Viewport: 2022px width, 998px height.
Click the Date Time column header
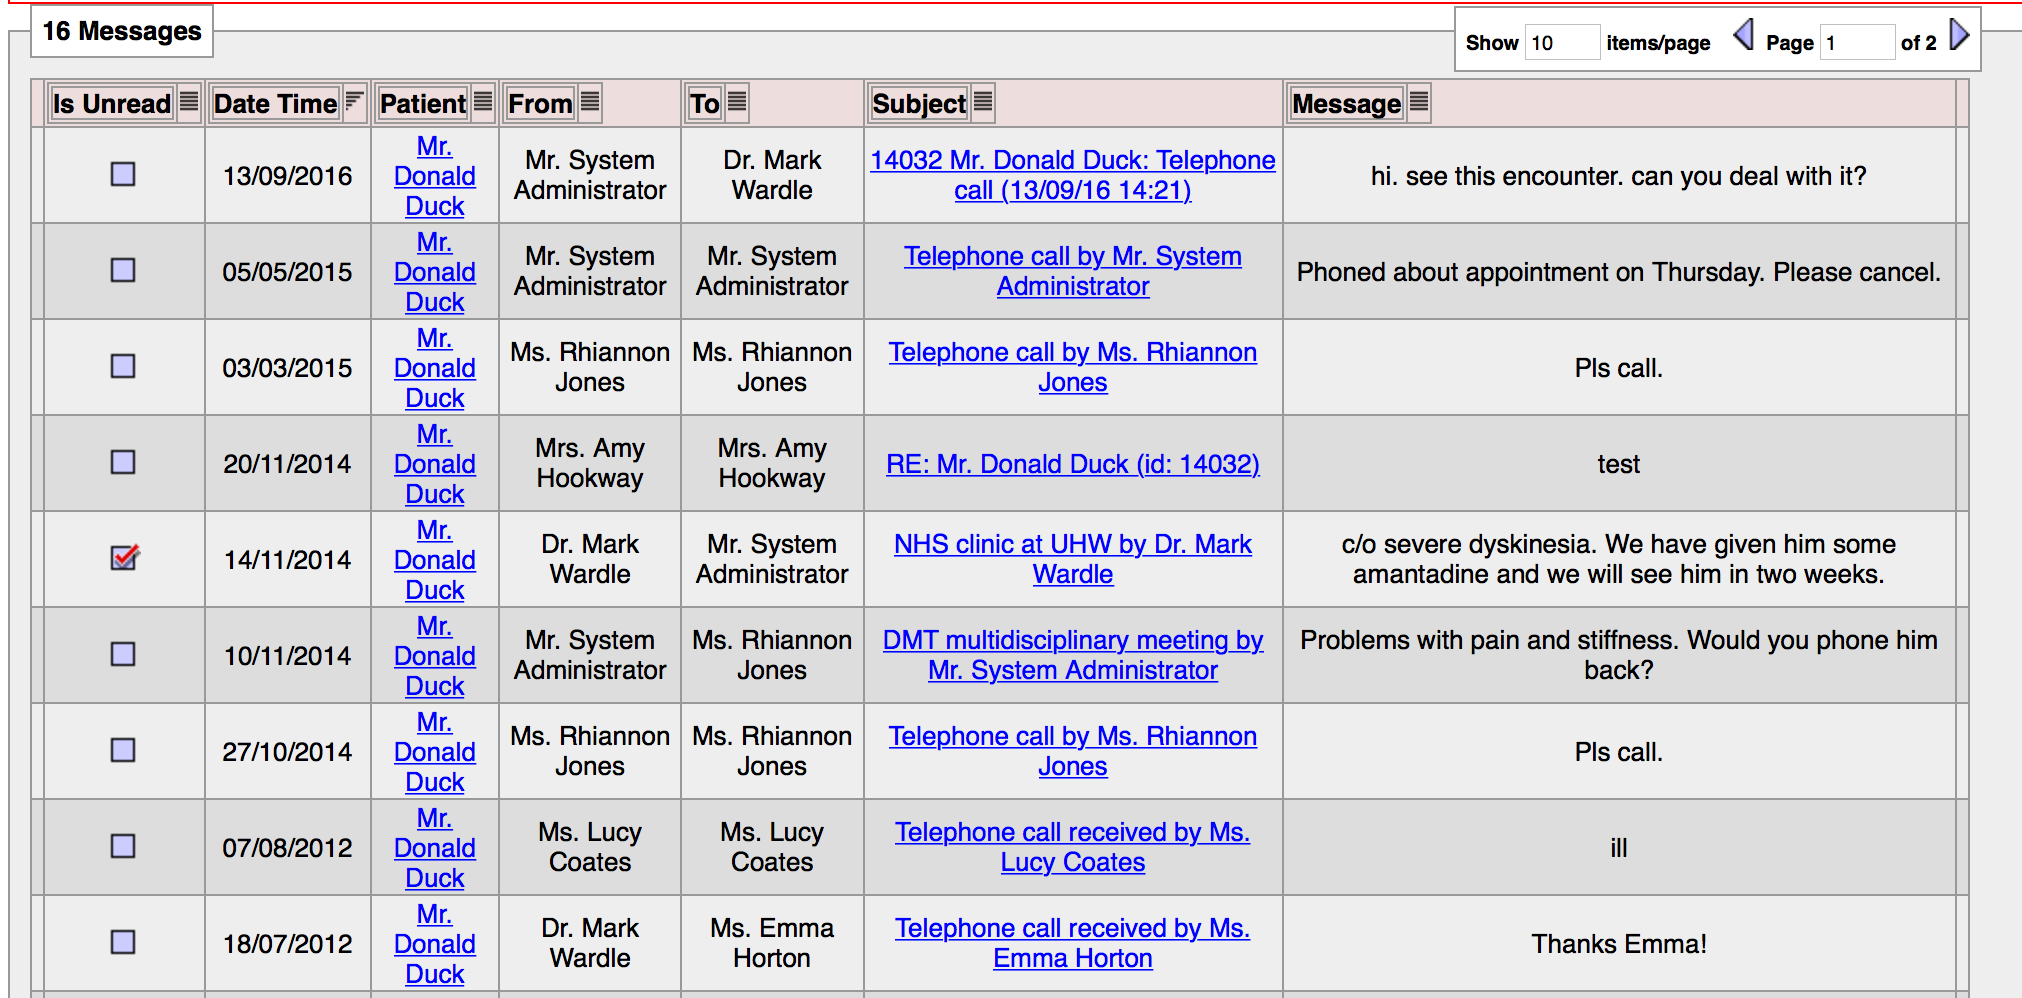point(275,104)
